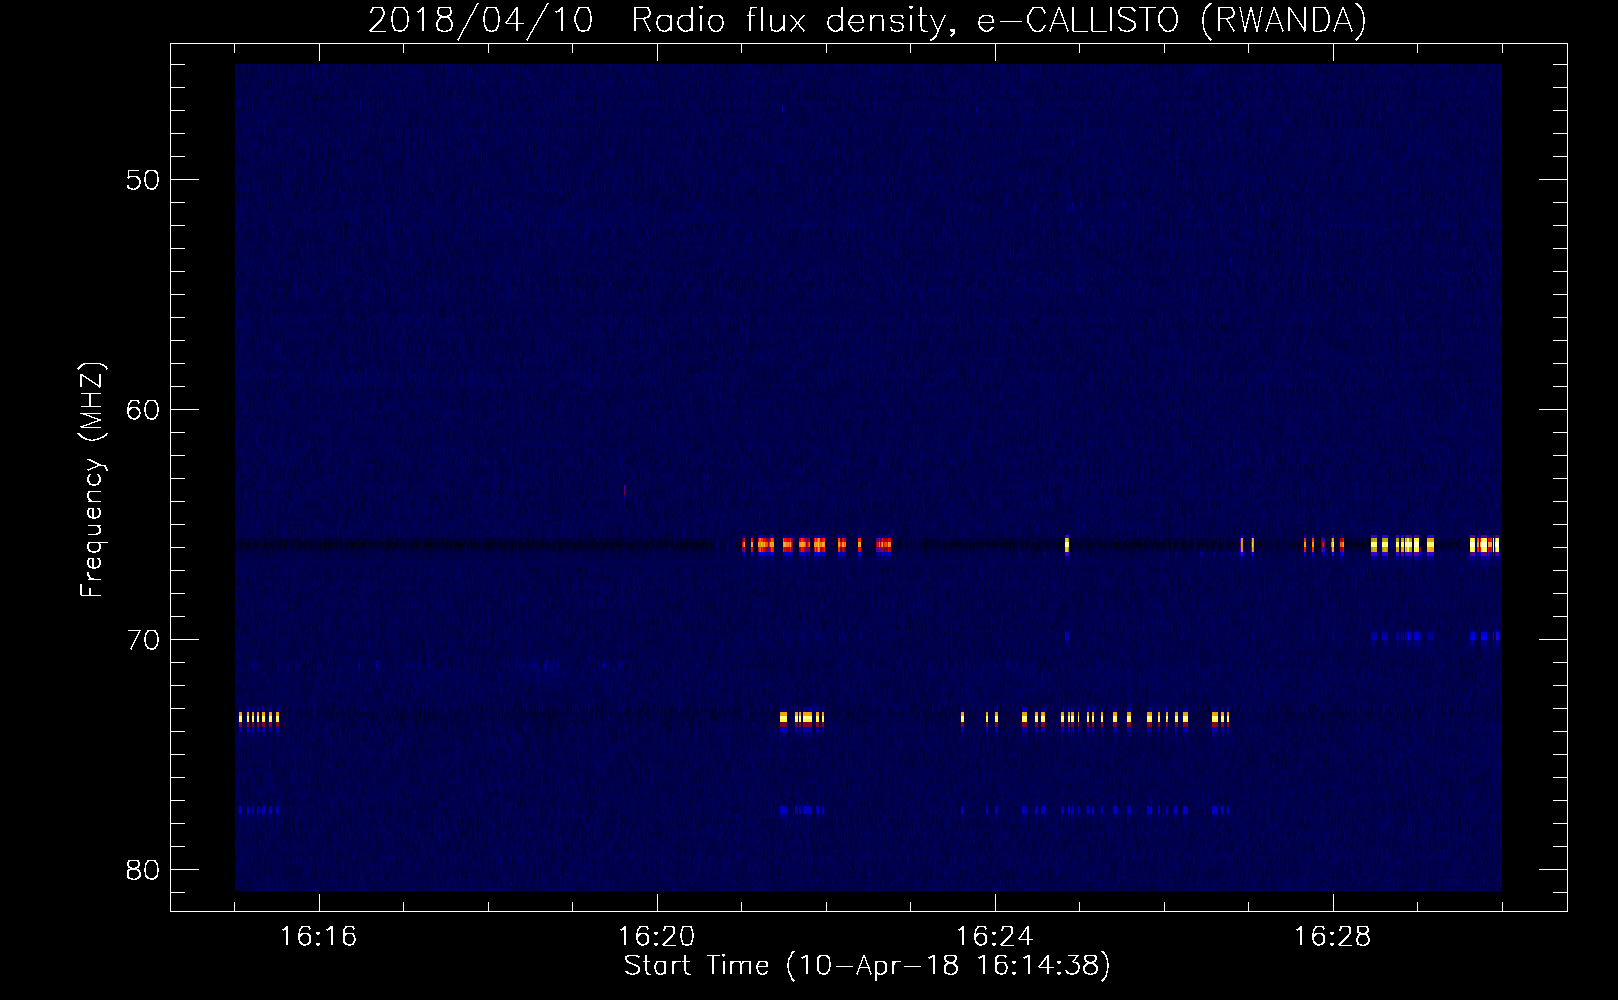1618x1000 pixels.
Task: Click the Start Time axis label
Action: coord(867,966)
